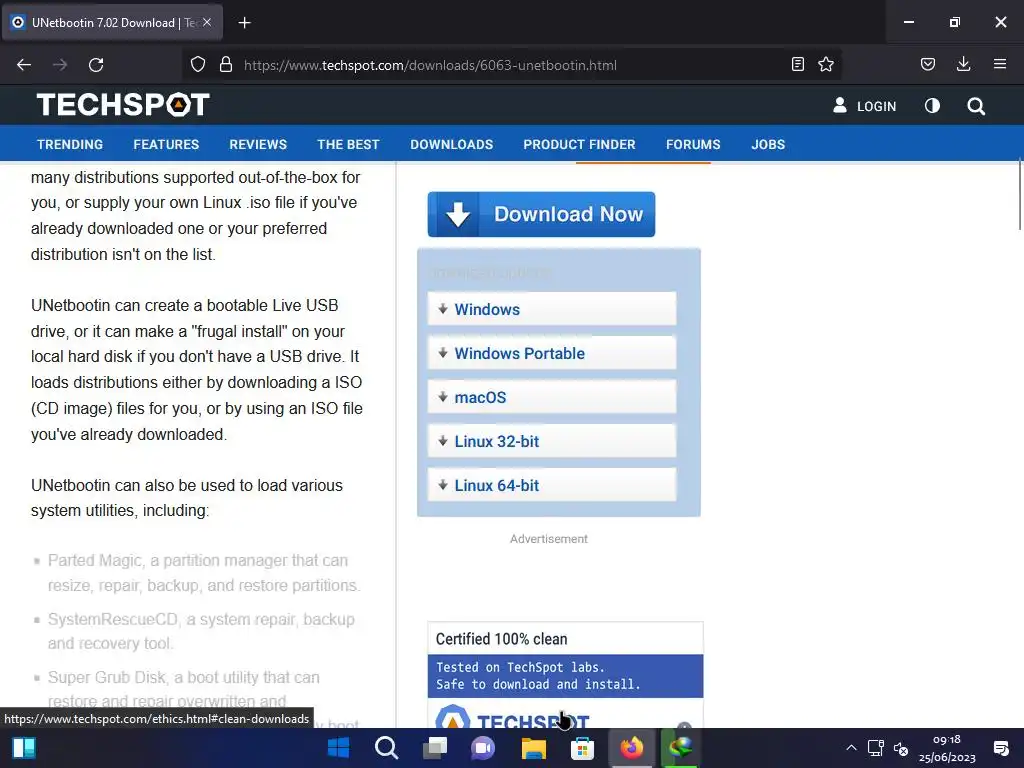Image resolution: width=1024 pixels, height=768 pixels.
Task: Reload the current page
Action: point(96,65)
